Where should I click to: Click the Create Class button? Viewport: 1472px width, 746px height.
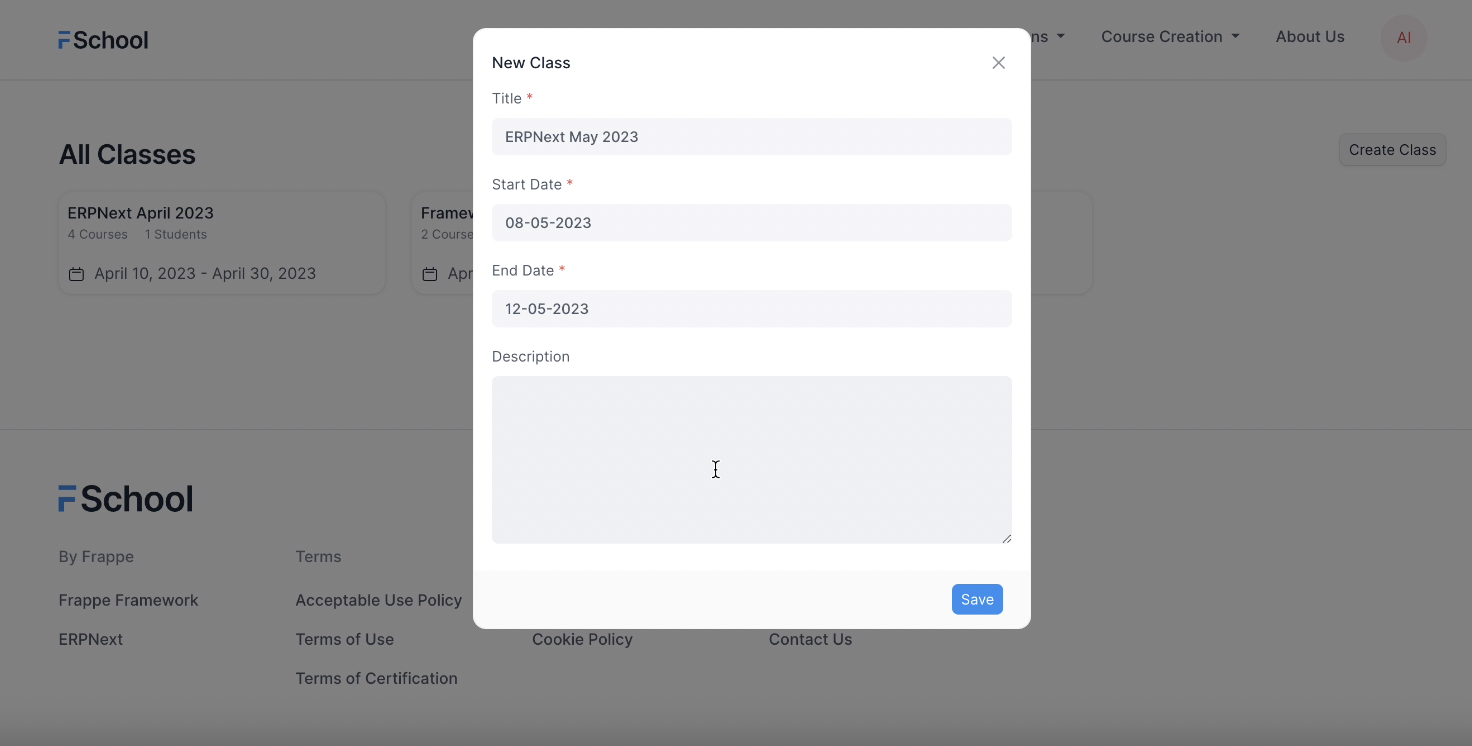(1392, 150)
